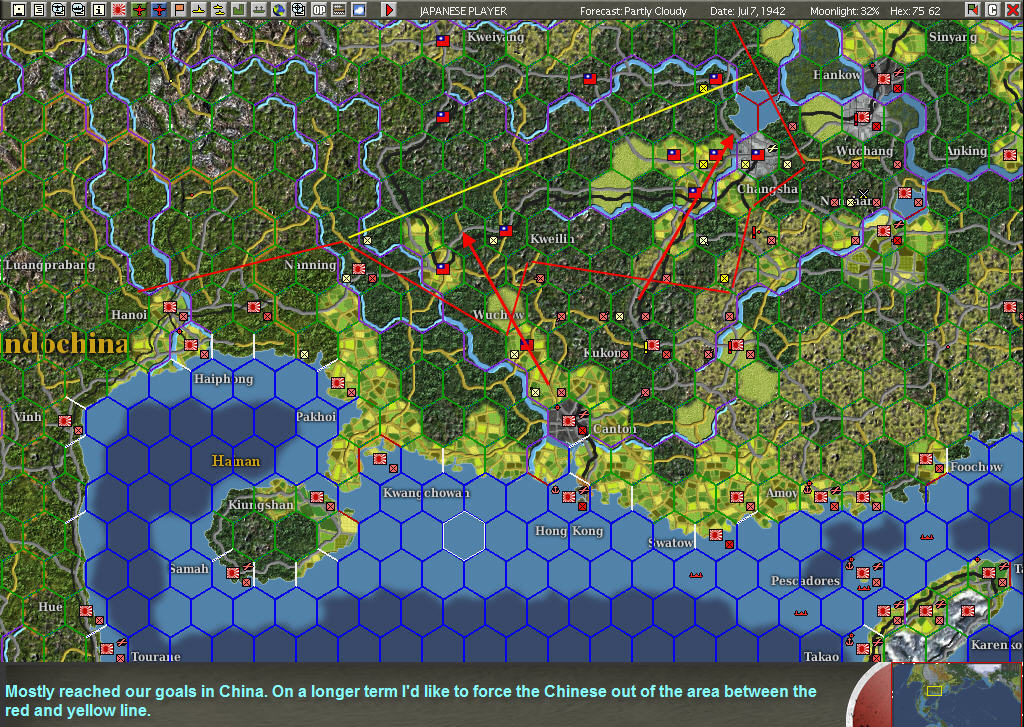The image size is (1024, 727).
Task: Select the Chinese unit on Changsha
Action: pyautogui.click(x=758, y=155)
